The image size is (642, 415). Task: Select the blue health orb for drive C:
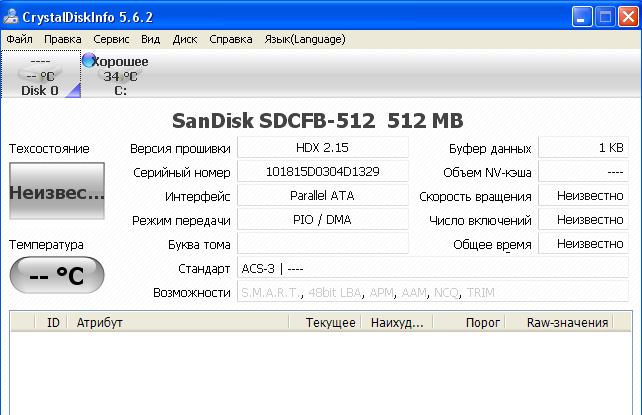[x=88, y=62]
